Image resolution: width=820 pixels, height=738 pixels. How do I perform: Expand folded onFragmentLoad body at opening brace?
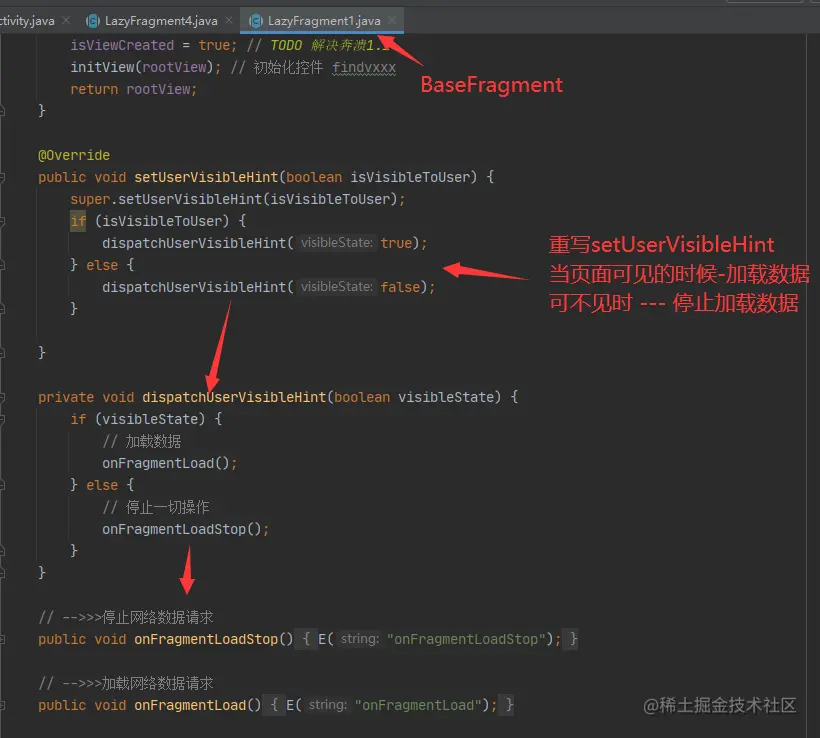pos(274,705)
